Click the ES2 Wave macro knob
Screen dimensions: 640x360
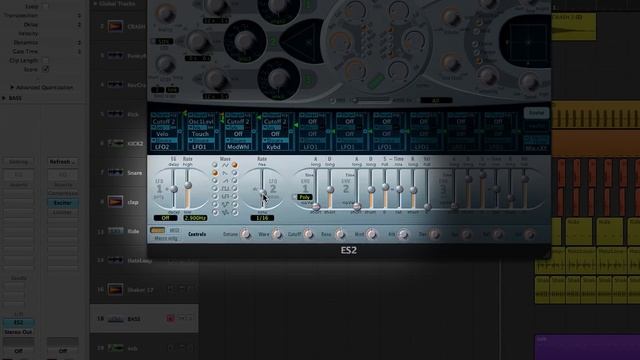coord(277,234)
